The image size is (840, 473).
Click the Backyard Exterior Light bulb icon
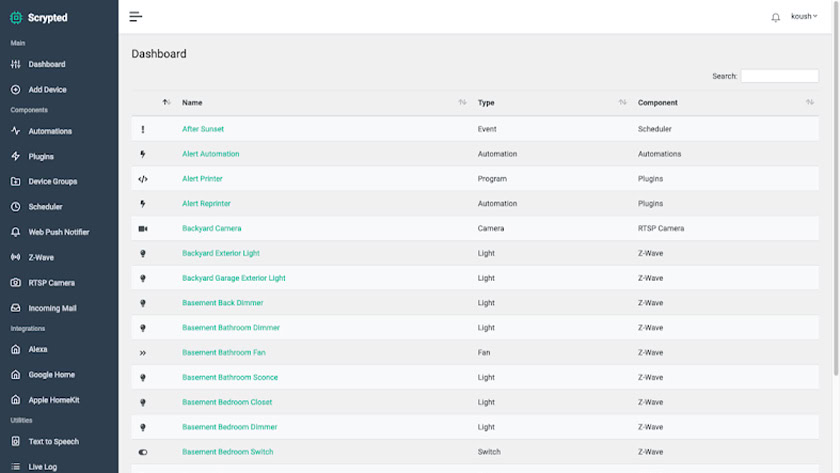pyautogui.click(x=142, y=253)
